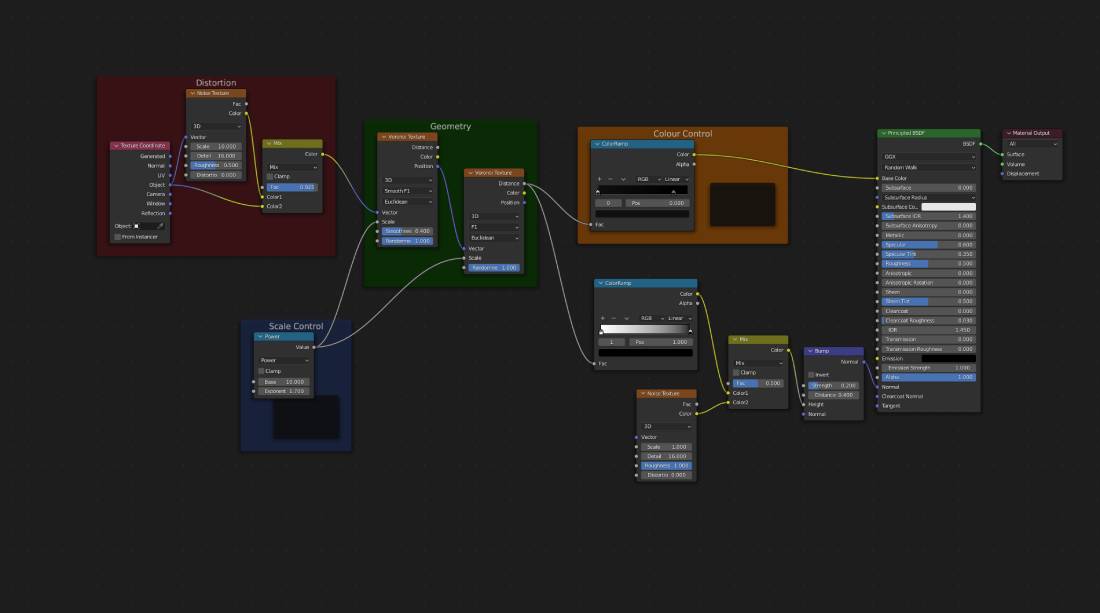The height and width of the screenshot is (613, 1100).
Task: Click Smoothness slider on Smooth F1 Voronoi
Action: pyautogui.click(x=408, y=231)
